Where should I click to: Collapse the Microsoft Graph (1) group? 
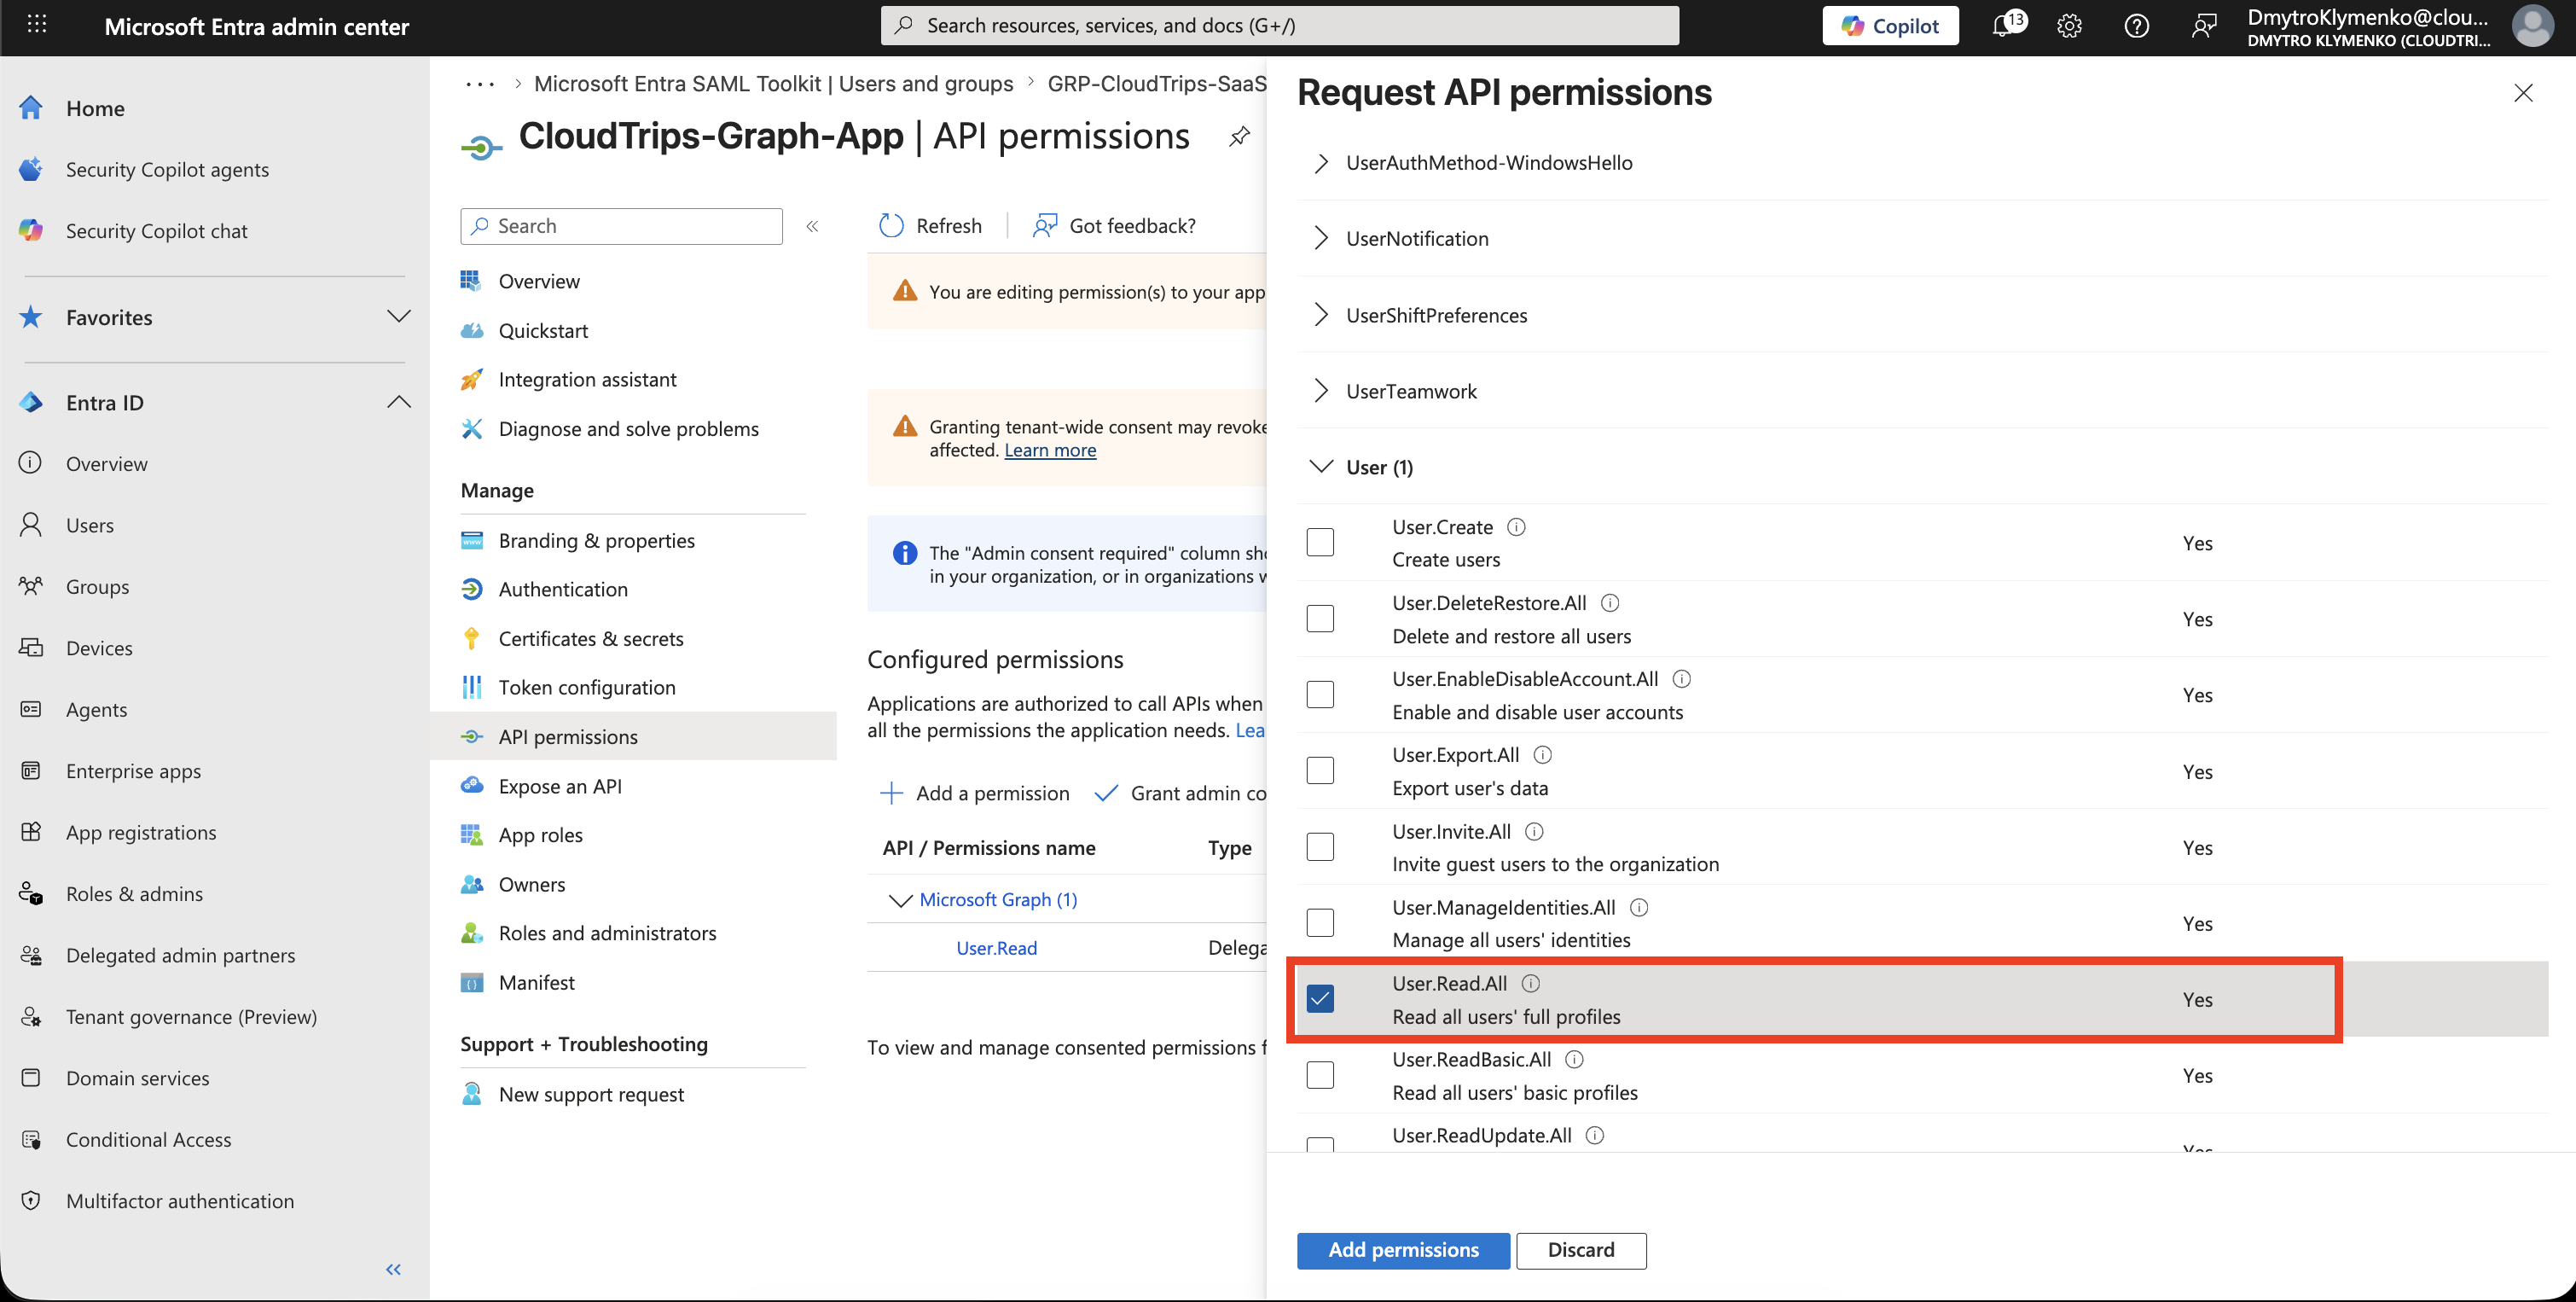(x=900, y=900)
